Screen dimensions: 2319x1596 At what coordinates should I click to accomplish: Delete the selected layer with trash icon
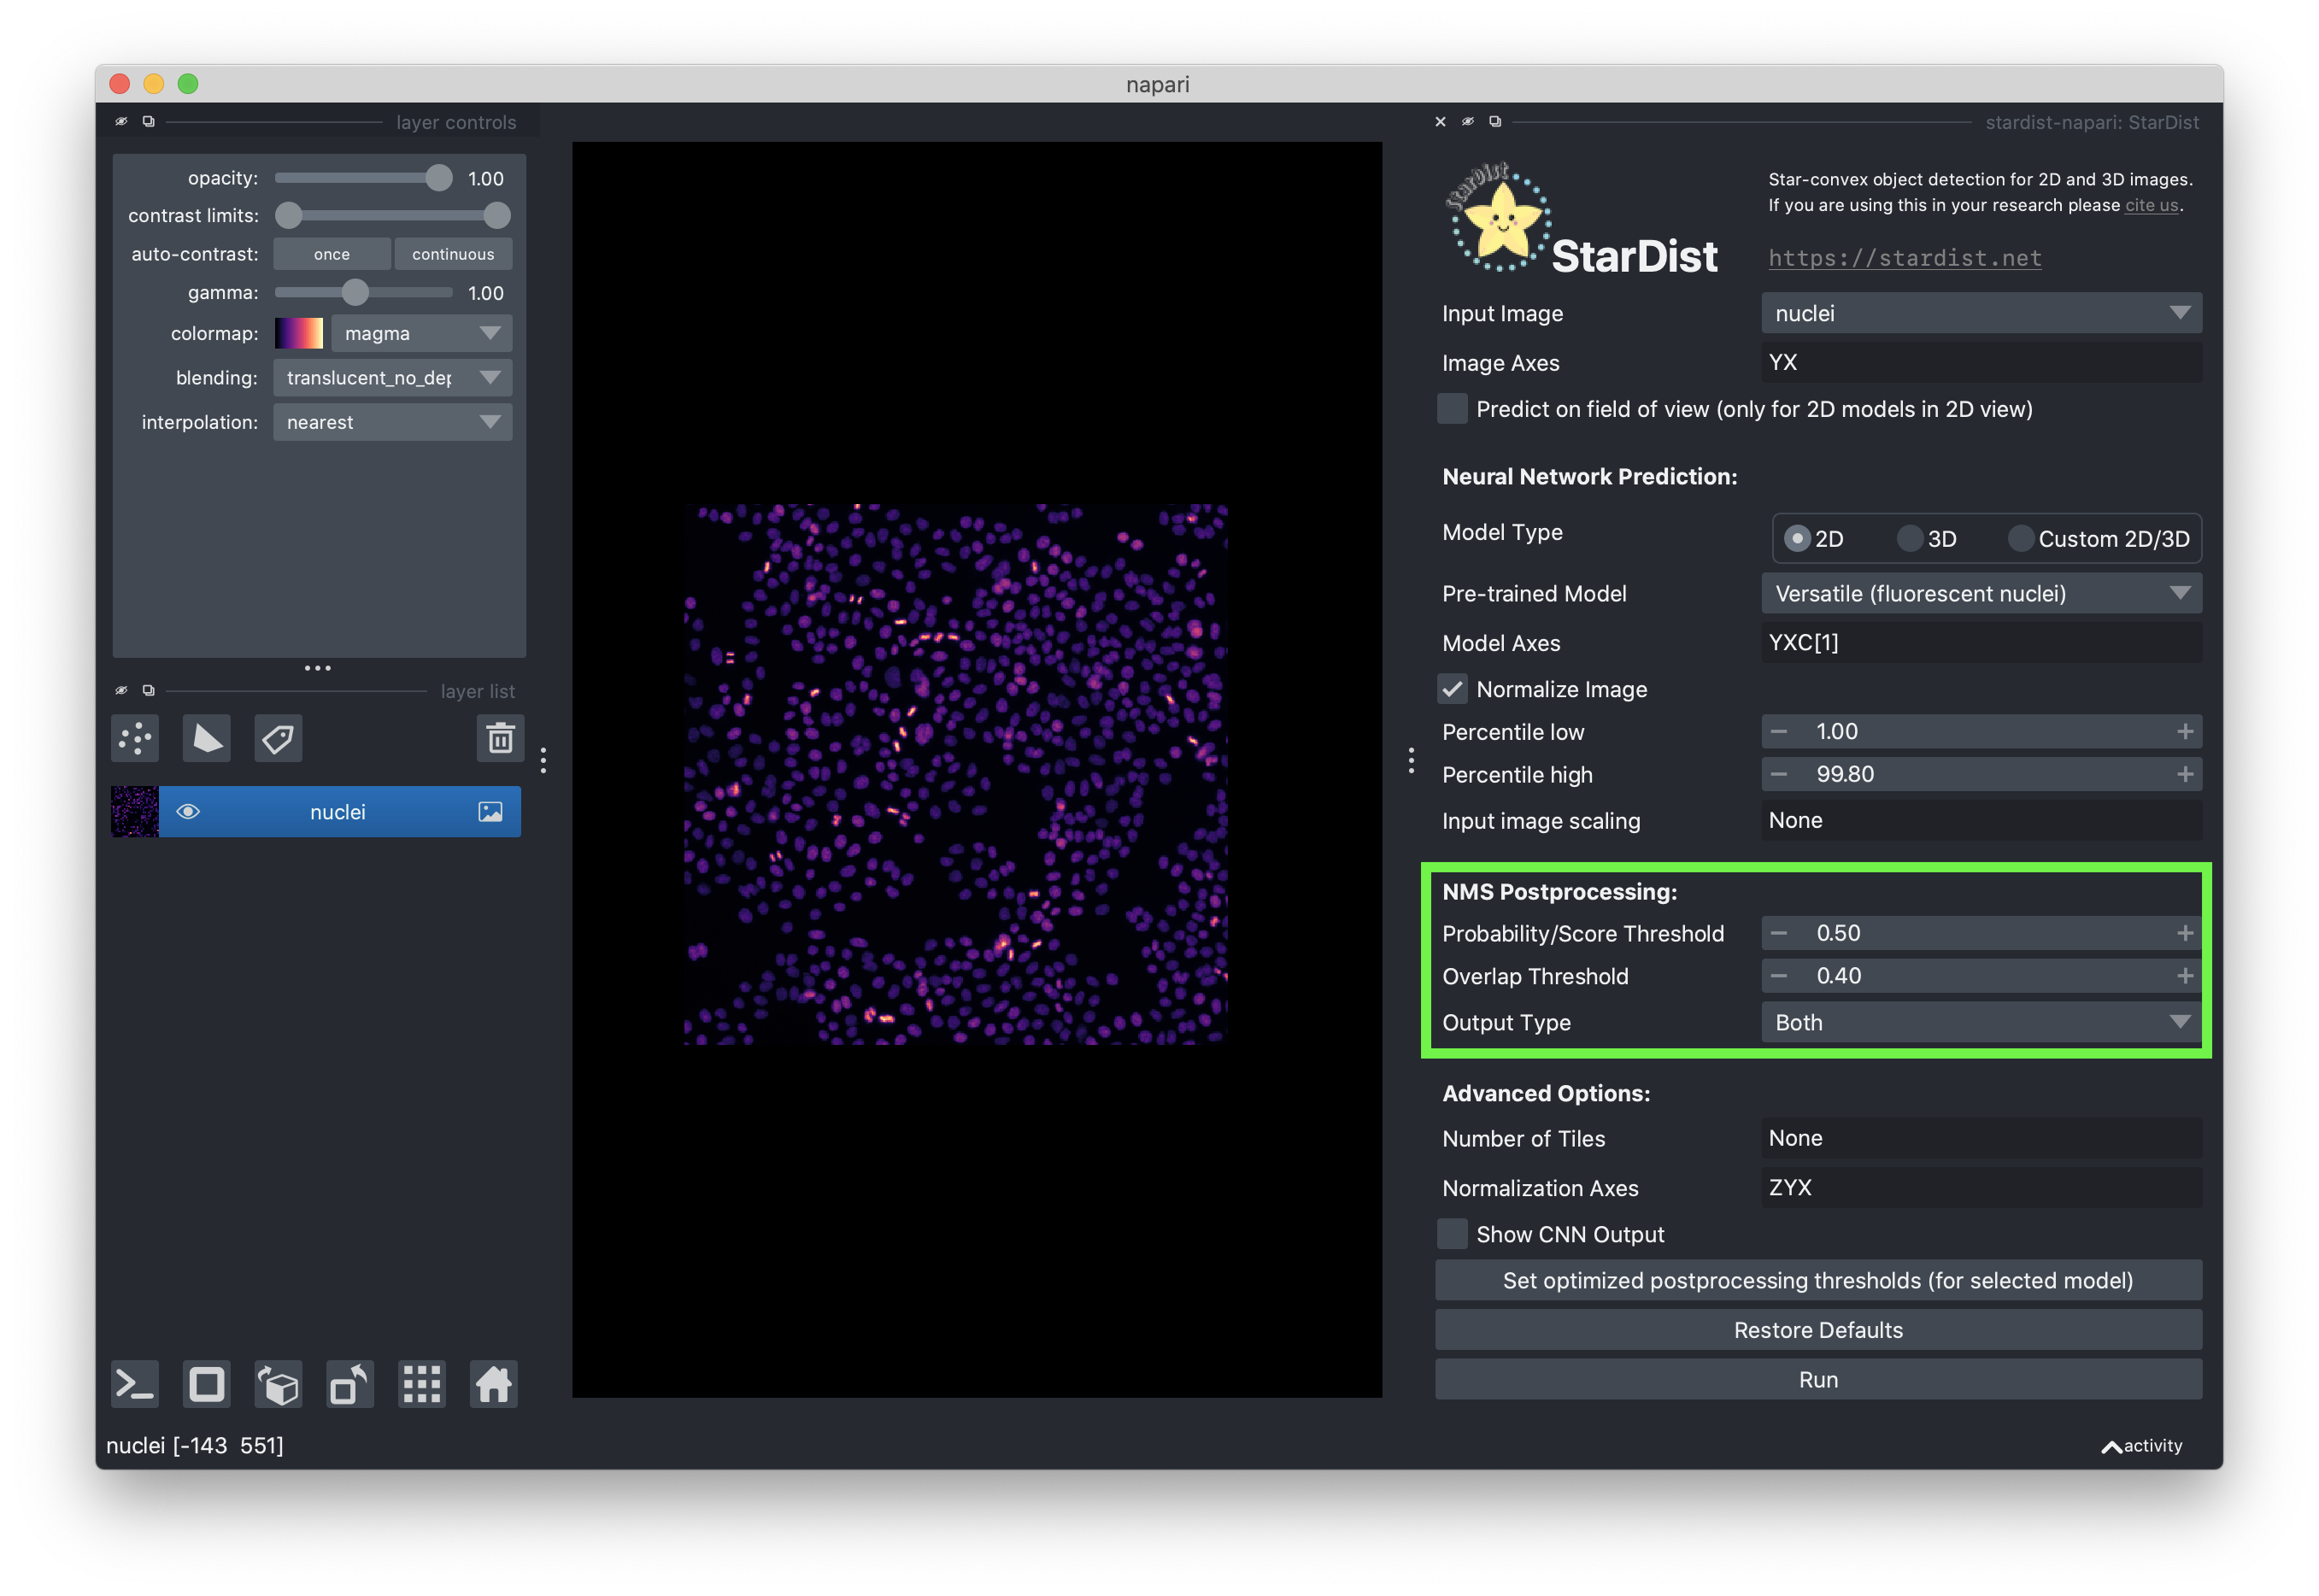coord(500,739)
